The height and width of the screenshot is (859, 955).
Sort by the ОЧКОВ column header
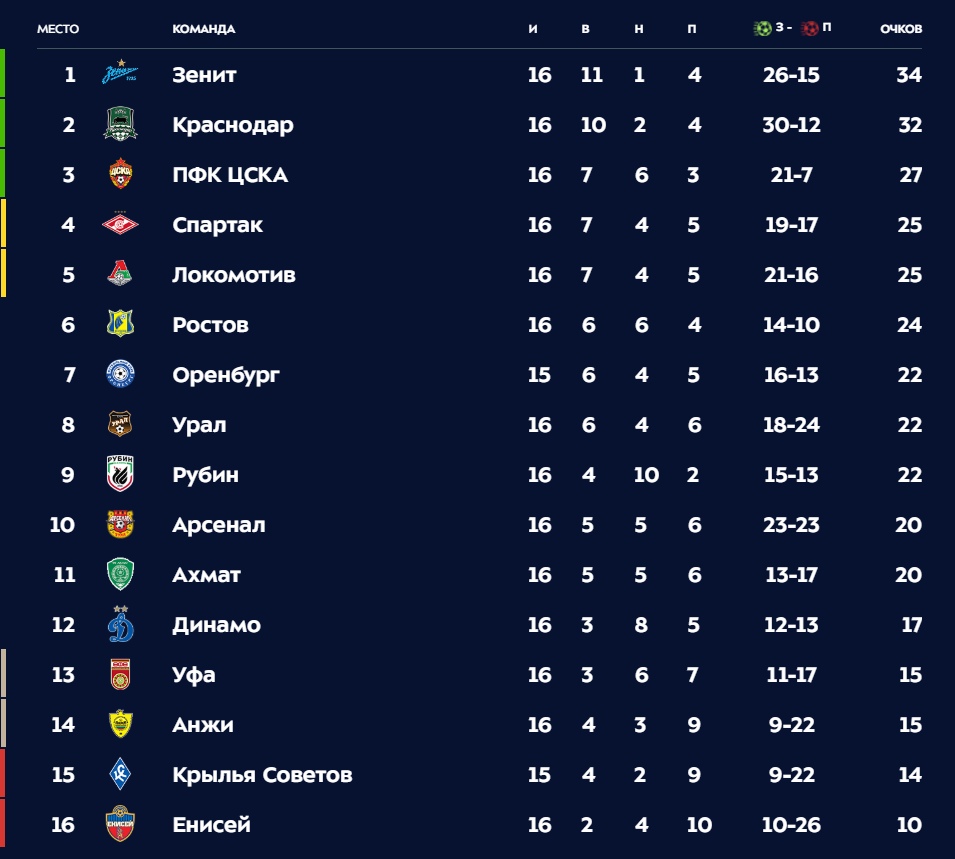point(900,29)
